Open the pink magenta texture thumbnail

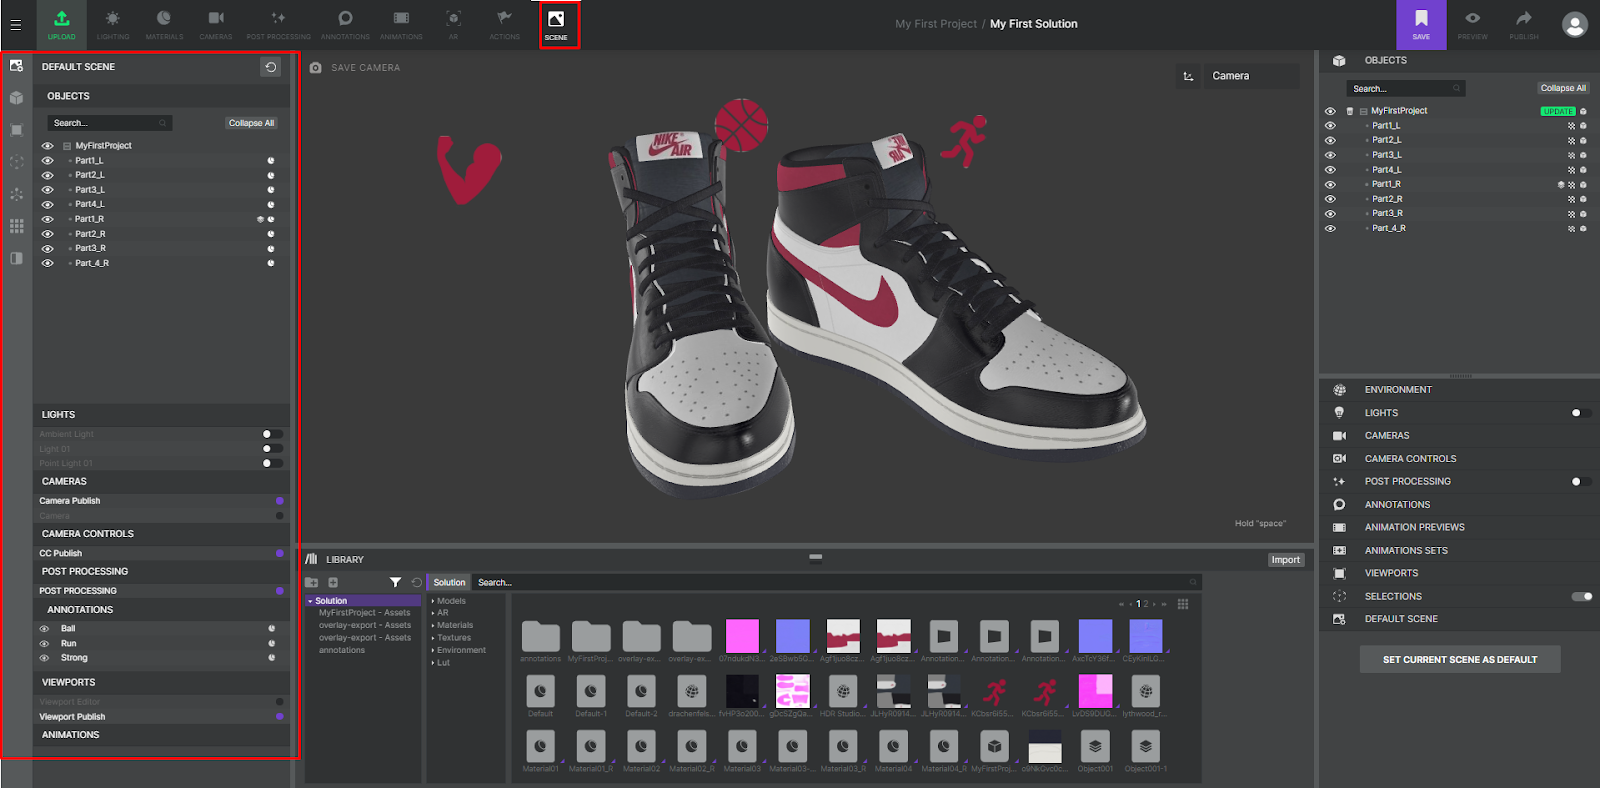point(742,636)
